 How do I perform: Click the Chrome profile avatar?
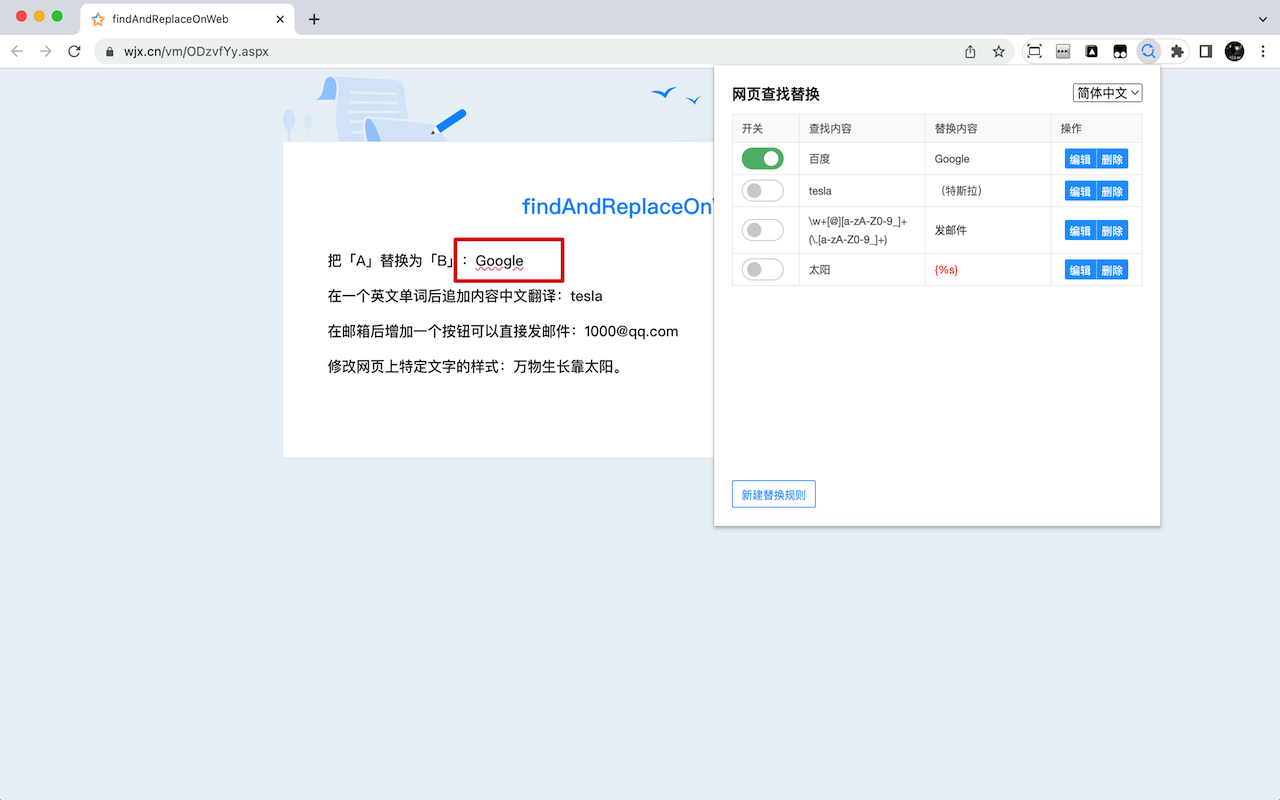pyautogui.click(x=1234, y=51)
